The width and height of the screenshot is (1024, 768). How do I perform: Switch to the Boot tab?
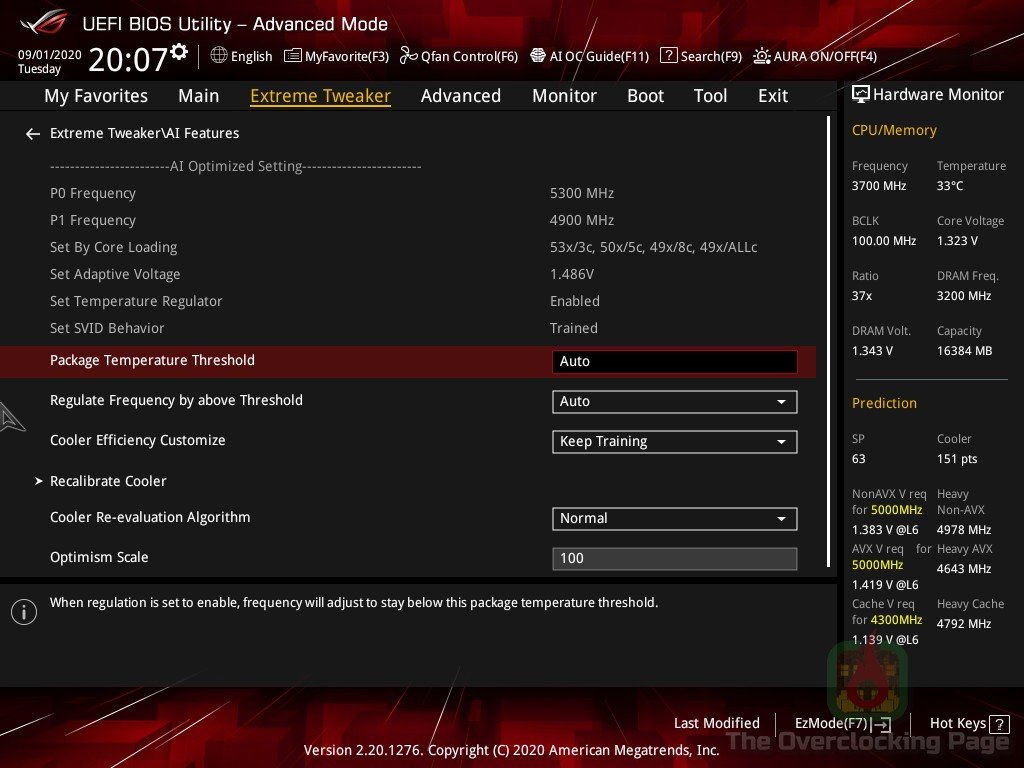tap(645, 95)
